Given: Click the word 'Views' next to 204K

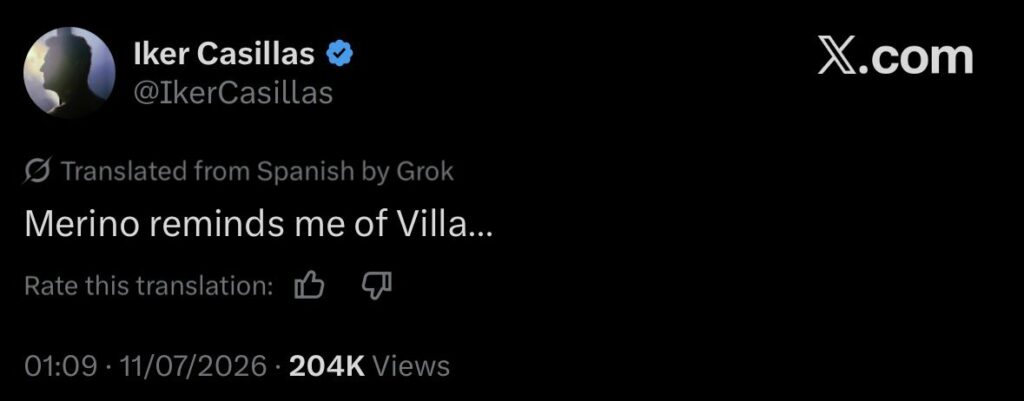Looking at the screenshot, I should tap(410, 366).
